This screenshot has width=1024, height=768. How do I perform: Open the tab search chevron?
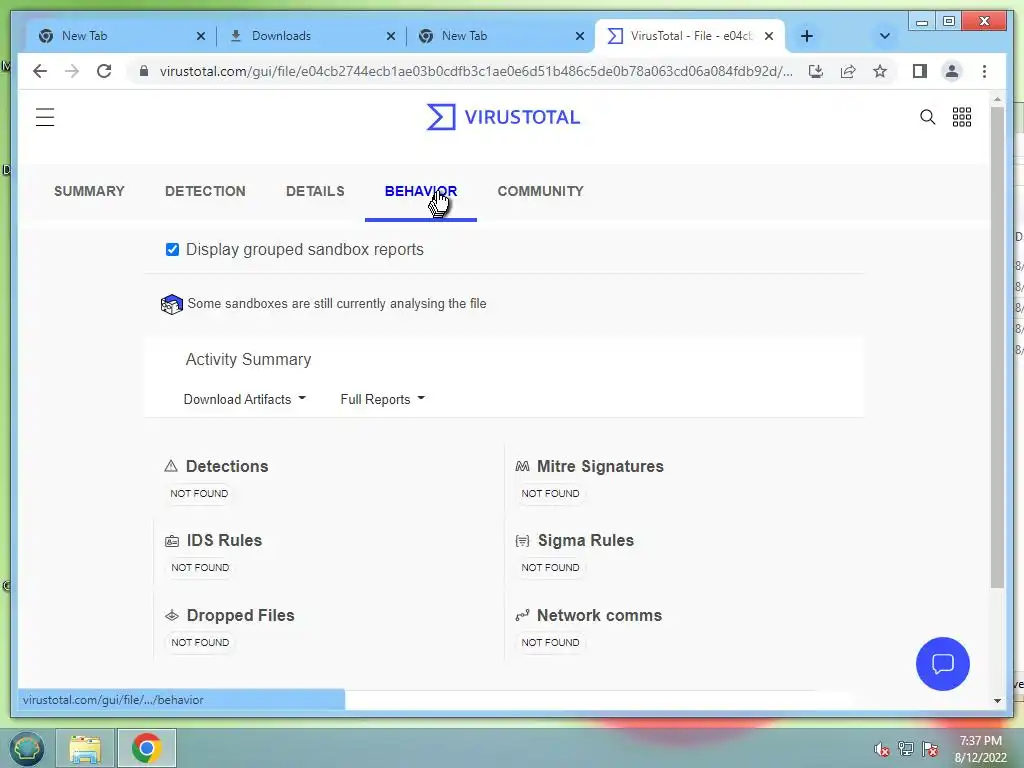tap(885, 36)
